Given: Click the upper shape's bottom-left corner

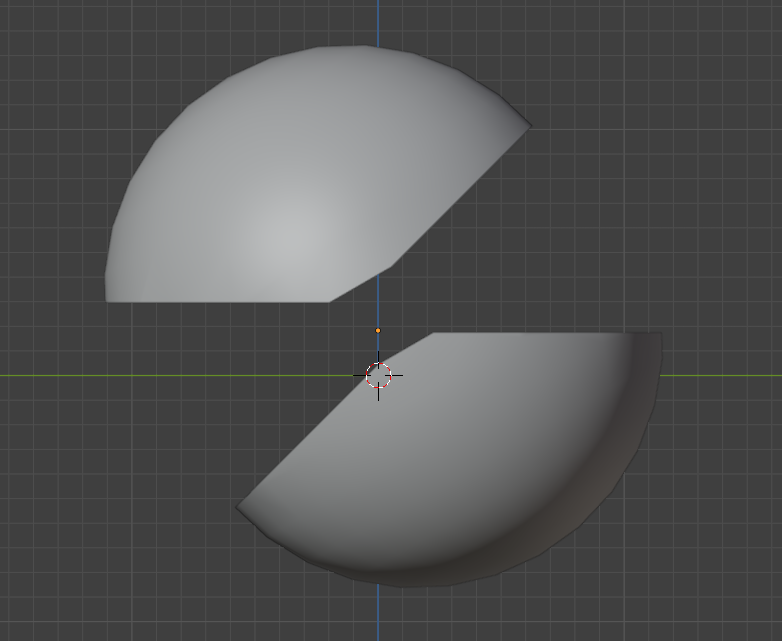Looking at the screenshot, I should (x=108, y=299).
